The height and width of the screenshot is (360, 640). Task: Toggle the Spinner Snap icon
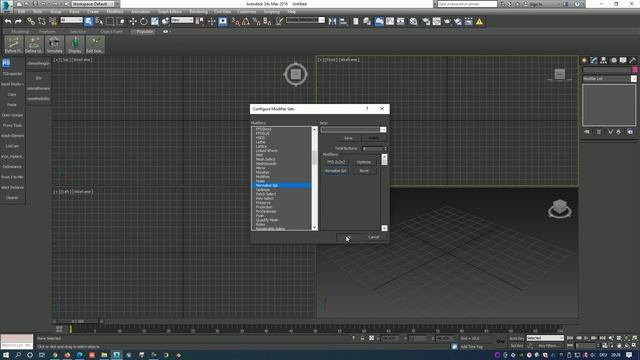(x=267, y=21)
